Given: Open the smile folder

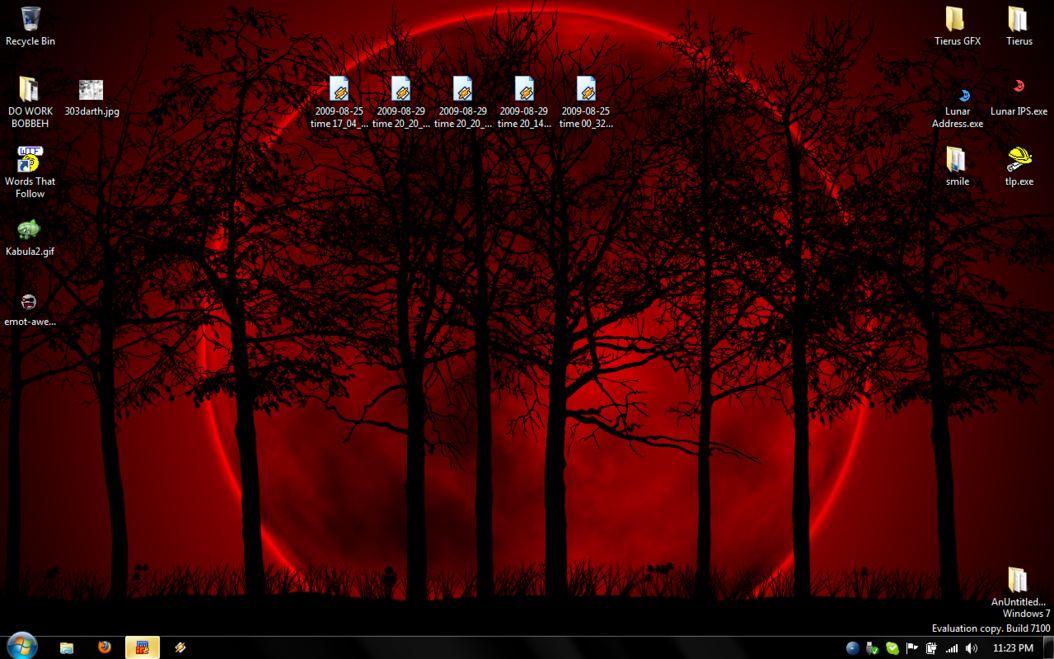Looking at the screenshot, I should [x=956, y=160].
